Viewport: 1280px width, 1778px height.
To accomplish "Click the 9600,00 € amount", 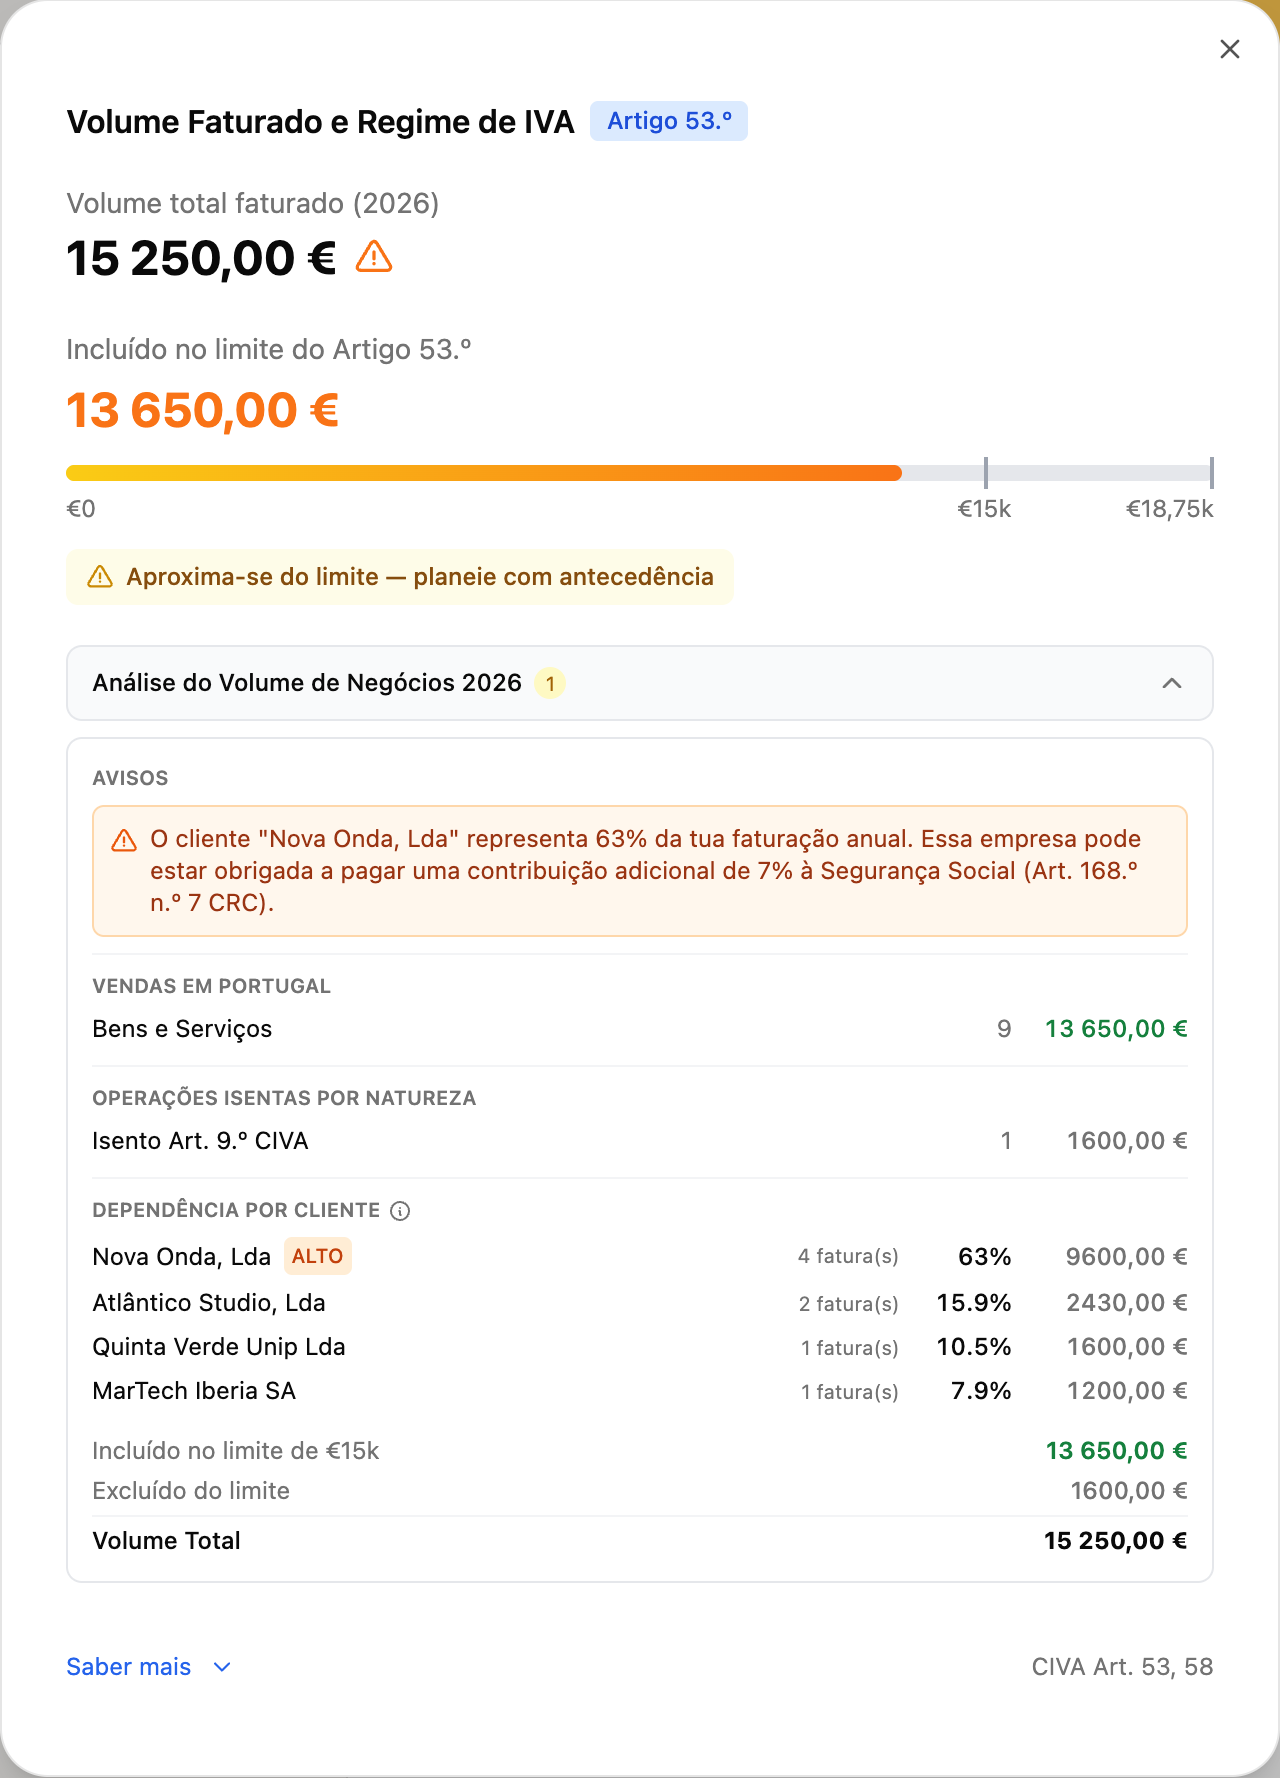I will tap(1127, 1257).
